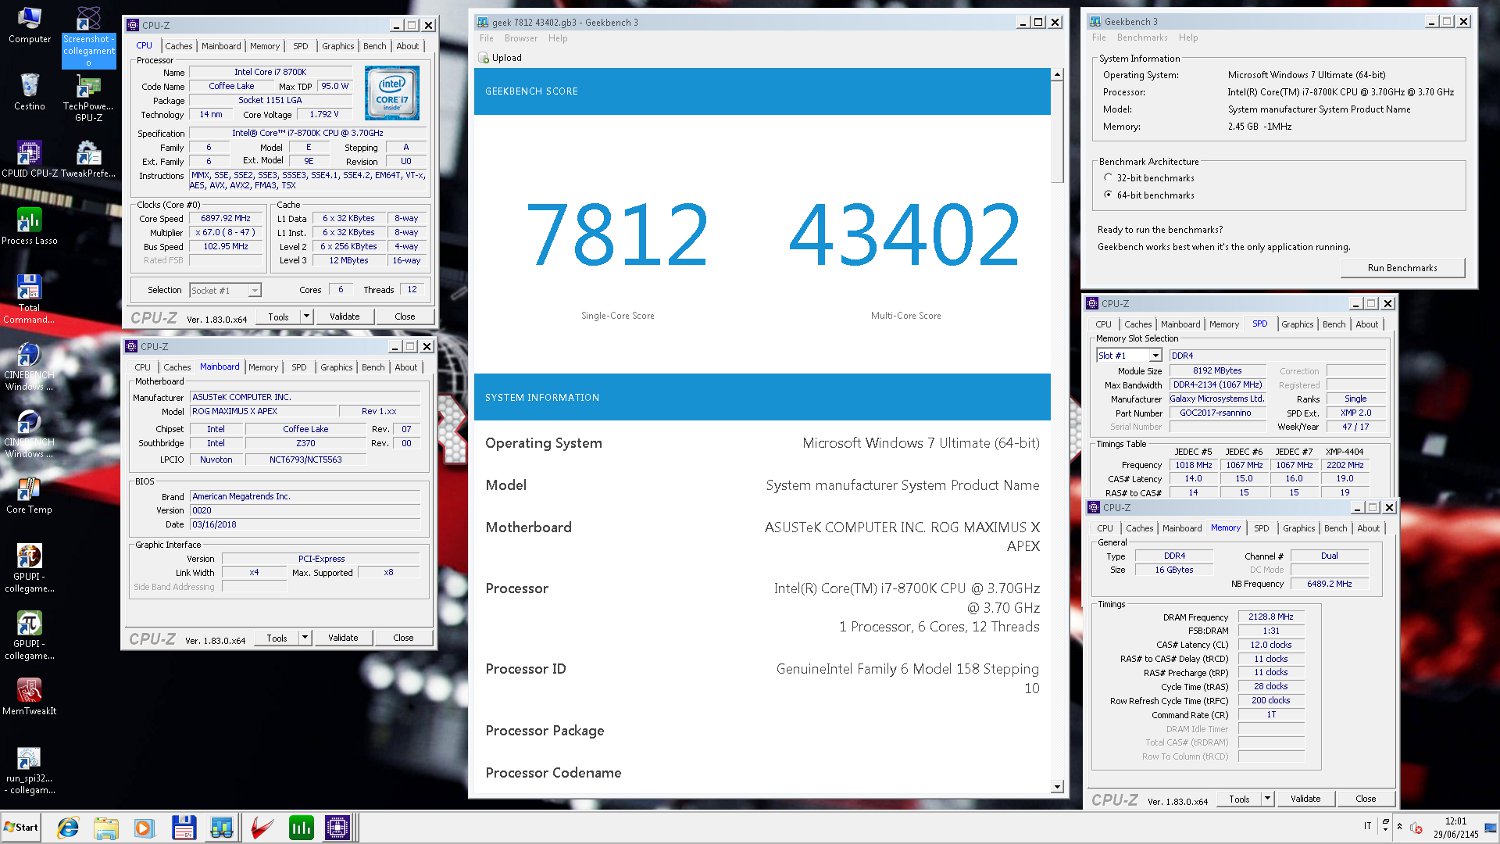The width and height of the screenshot is (1500, 844).
Task: Select 64-bit benchmarks radio button
Action: click(x=1108, y=195)
